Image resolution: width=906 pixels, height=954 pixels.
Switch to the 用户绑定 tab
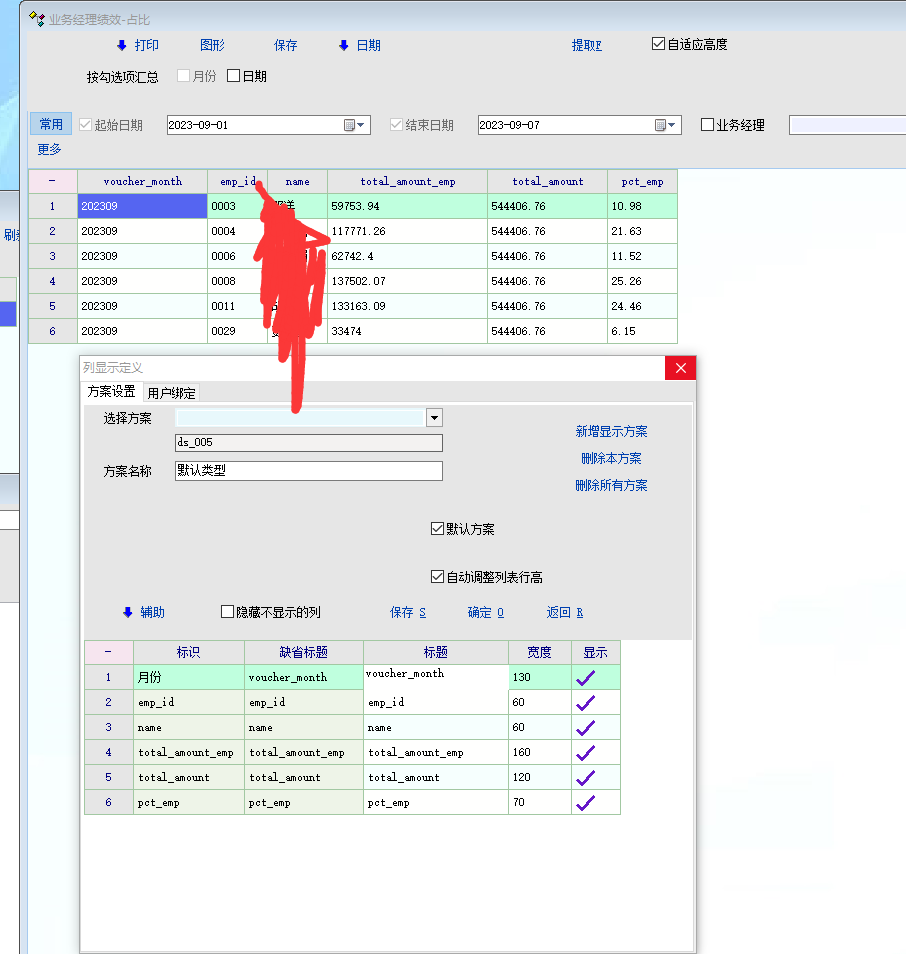(x=172, y=393)
